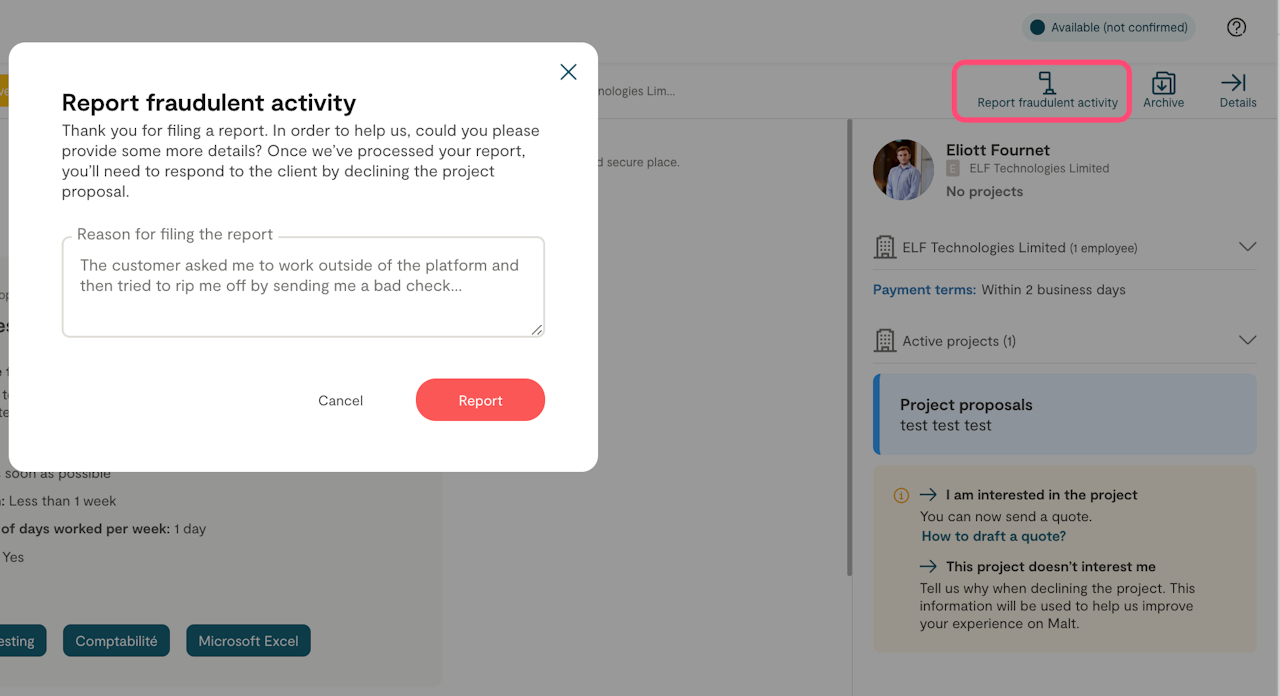Screen dimensions: 1280x696
Task: Click the orange info icon
Action: [901, 495]
